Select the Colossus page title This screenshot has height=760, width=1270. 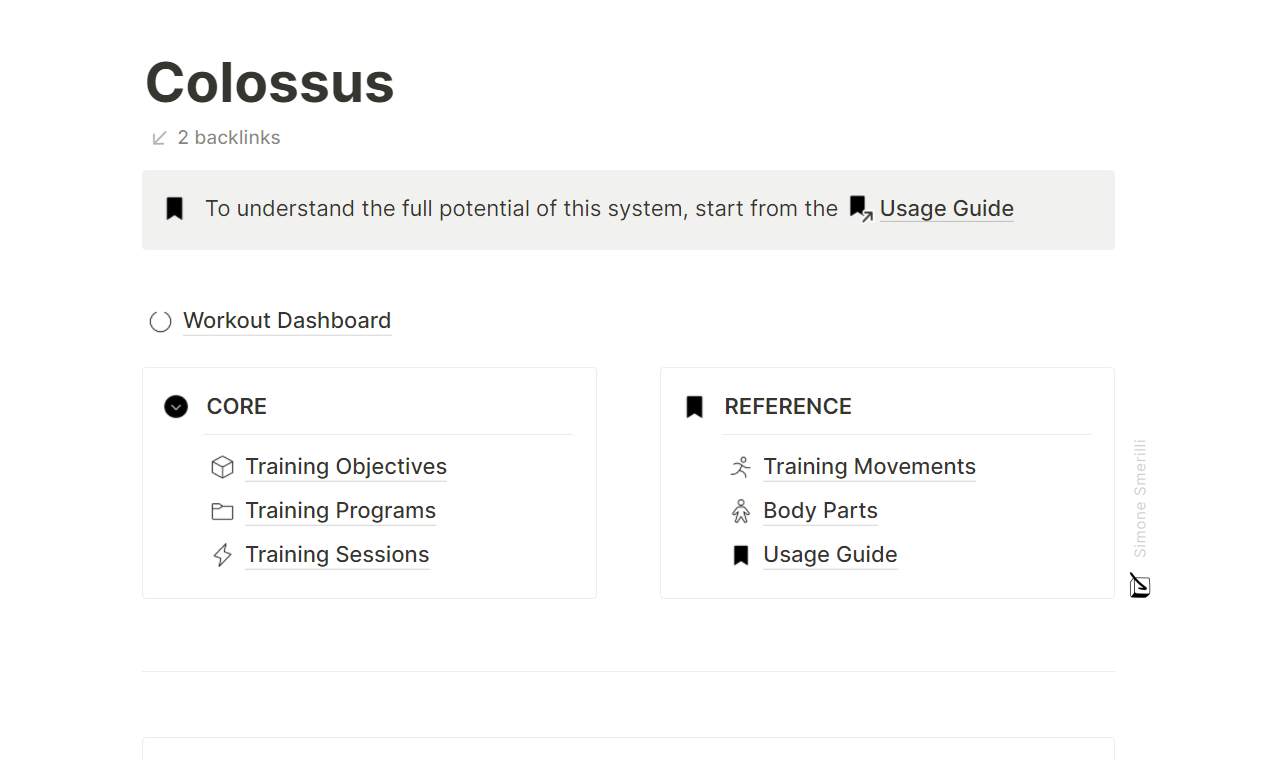(269, 84)
